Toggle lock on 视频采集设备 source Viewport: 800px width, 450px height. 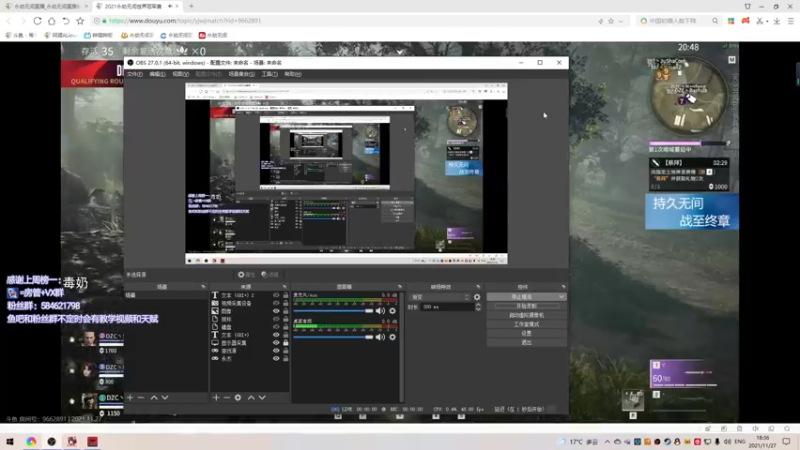click(286, 303)
